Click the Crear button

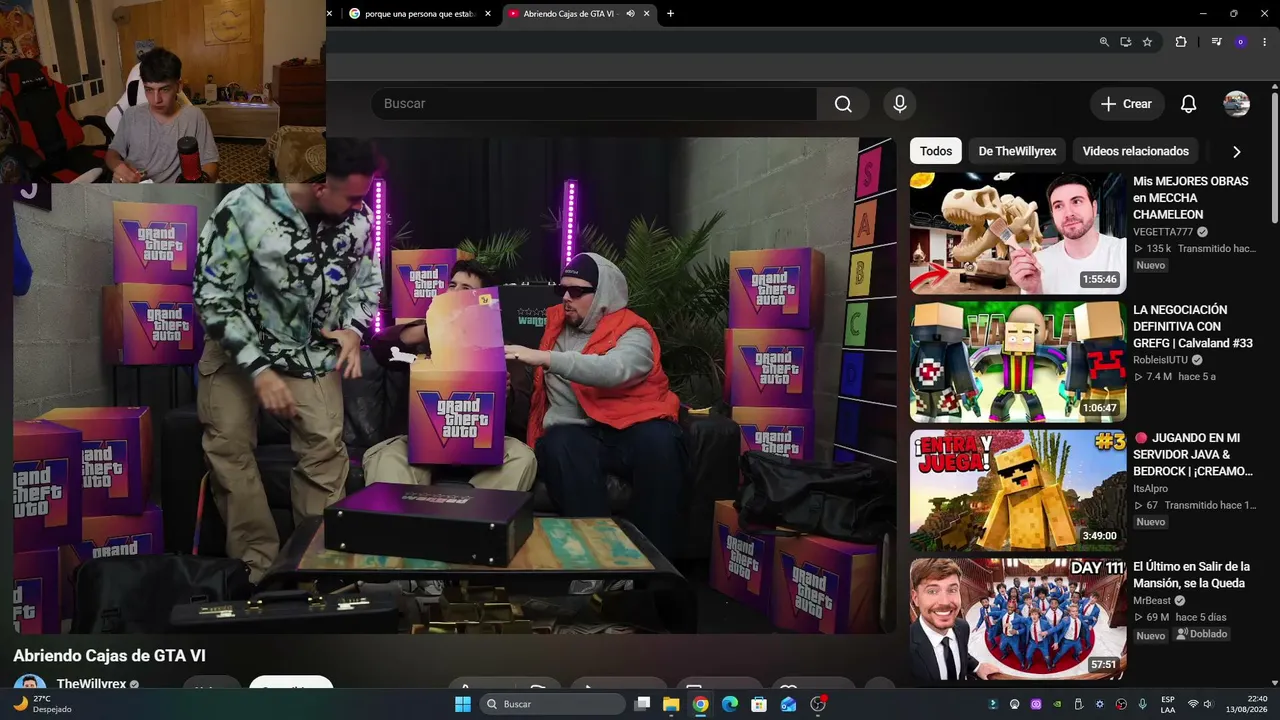coord(1126,104)
